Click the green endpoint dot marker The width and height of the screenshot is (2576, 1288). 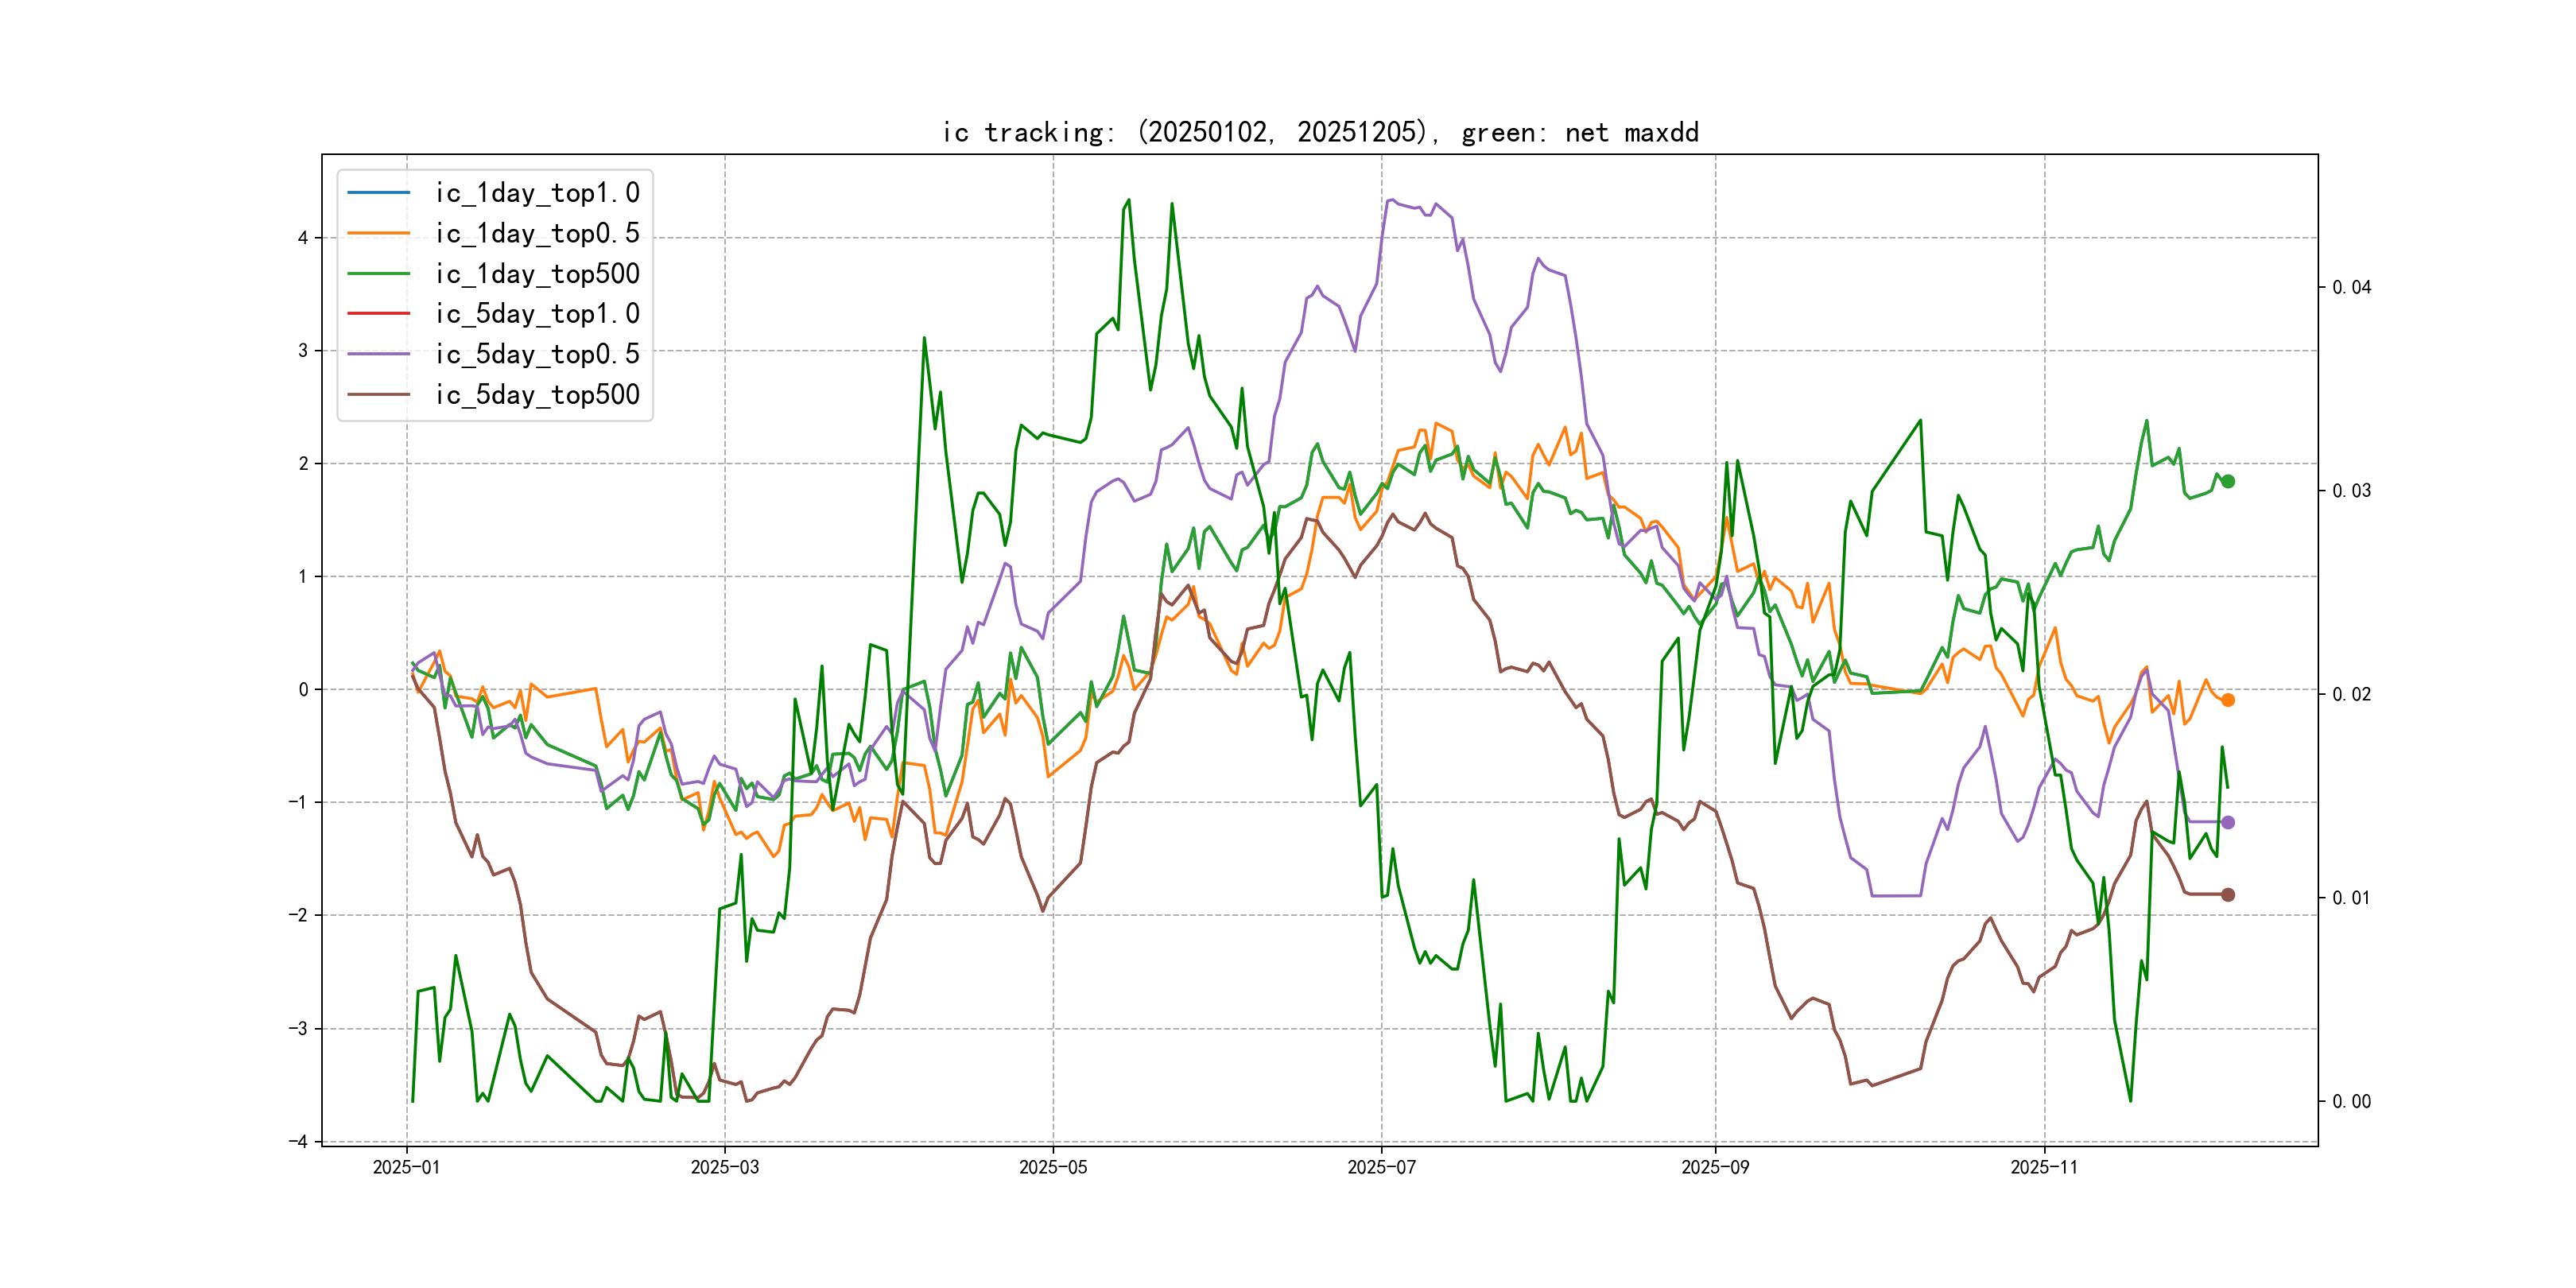(x=2227, y=481)
